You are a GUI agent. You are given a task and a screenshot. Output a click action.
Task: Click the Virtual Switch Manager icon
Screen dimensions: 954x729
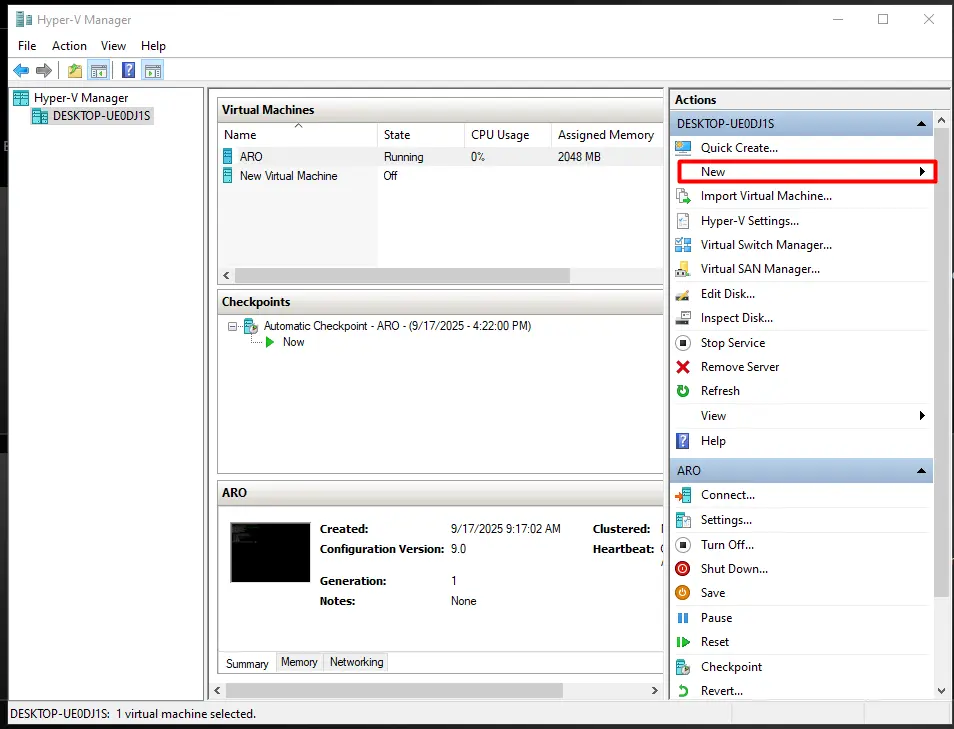[683, 245]
